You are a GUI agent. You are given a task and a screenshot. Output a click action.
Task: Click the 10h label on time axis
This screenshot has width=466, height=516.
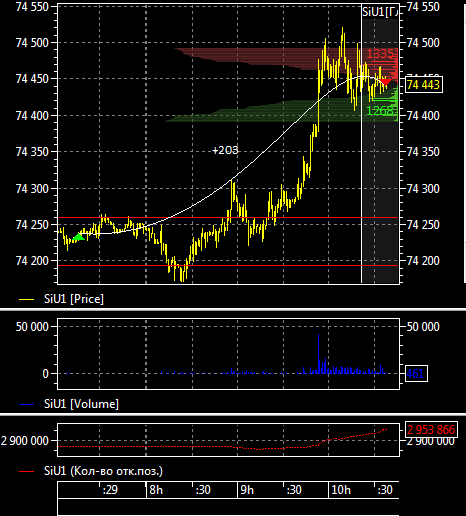(341, 490)
